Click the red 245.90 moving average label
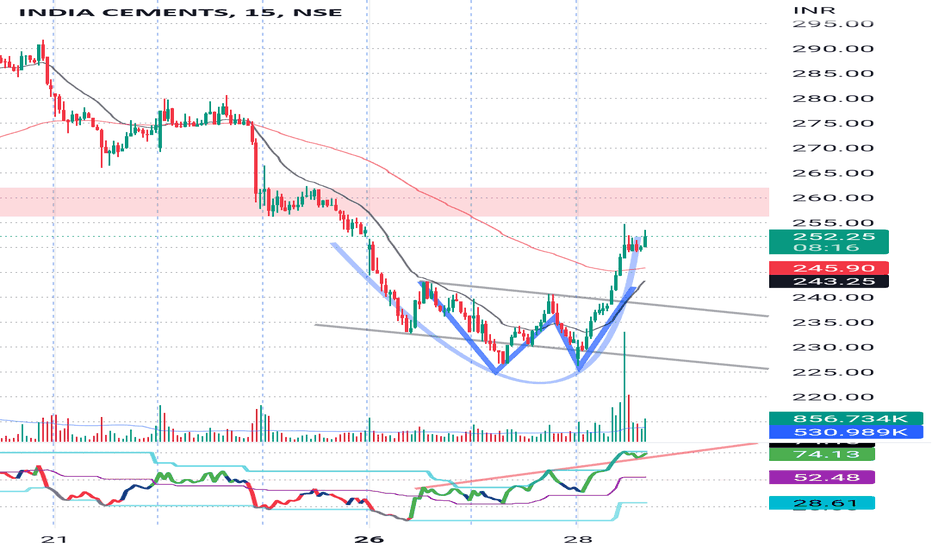Image resolution: width=932 pixels, height=550 pixels. 829,268
